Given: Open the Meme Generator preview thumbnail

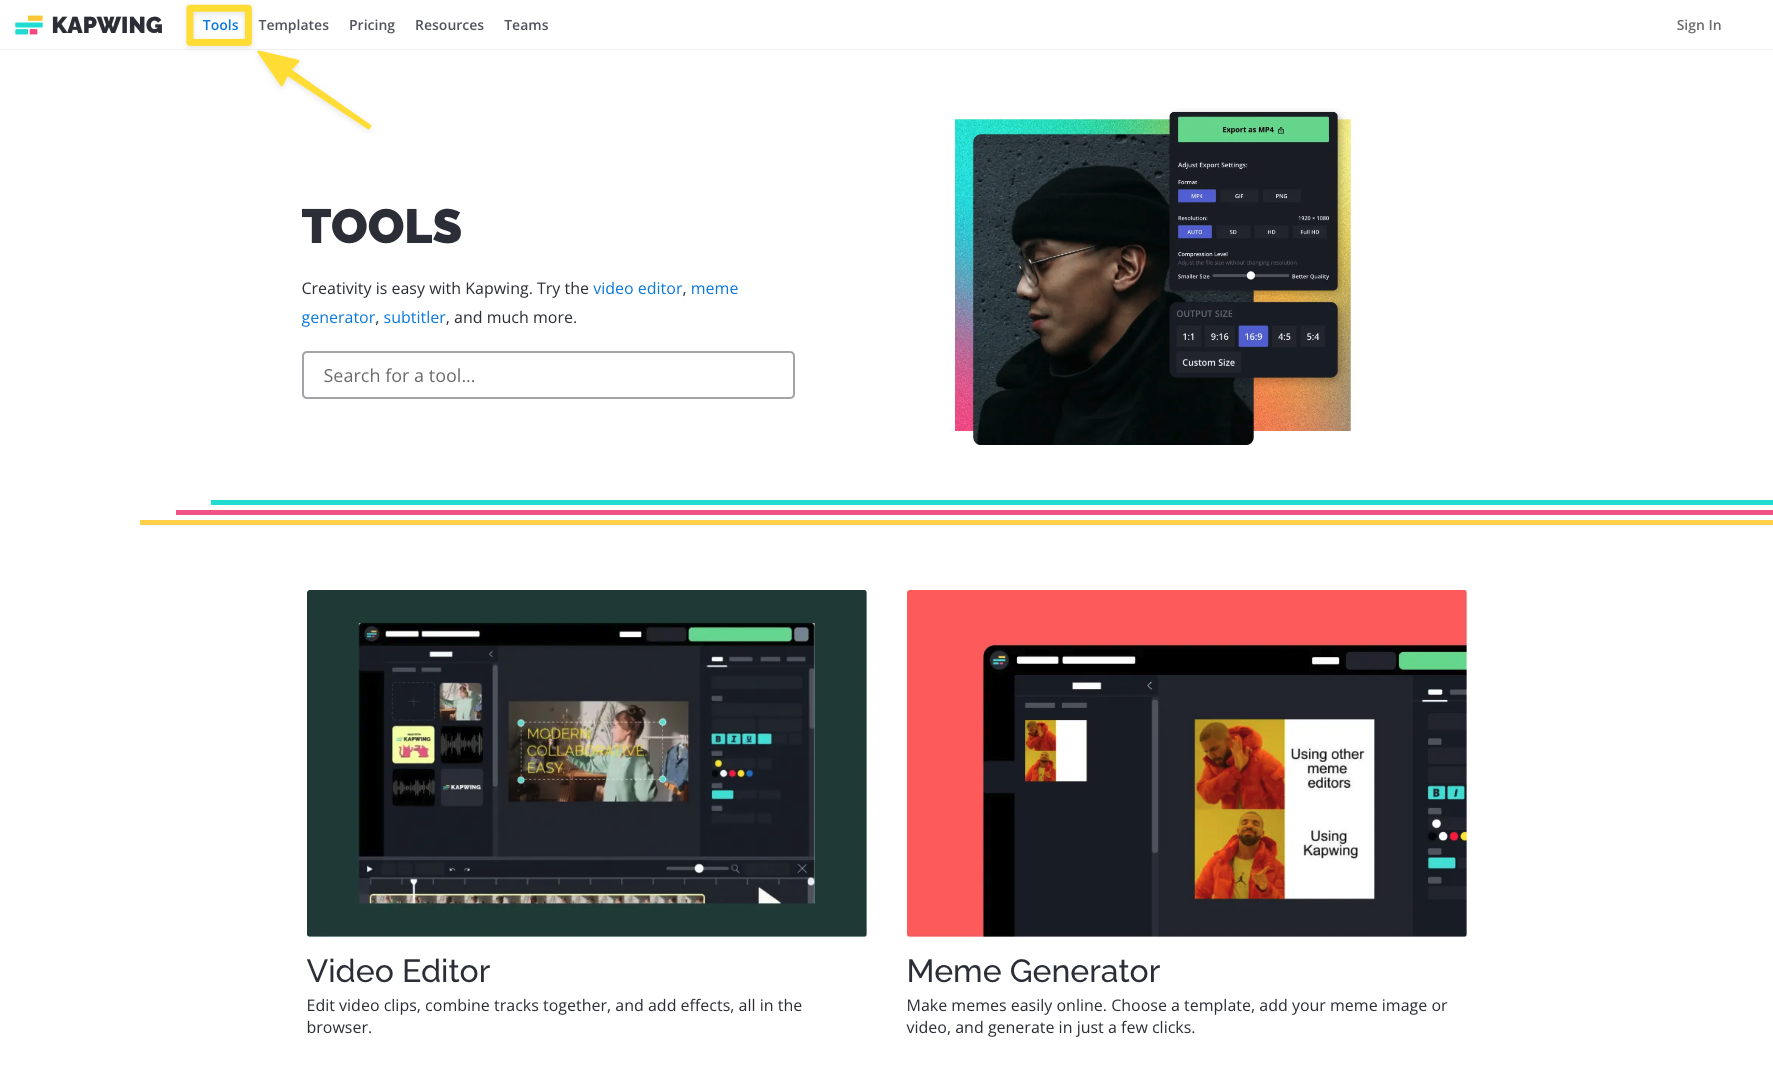Looking at the screenshot, I should pyautogui.click(x=1187, y=763).
